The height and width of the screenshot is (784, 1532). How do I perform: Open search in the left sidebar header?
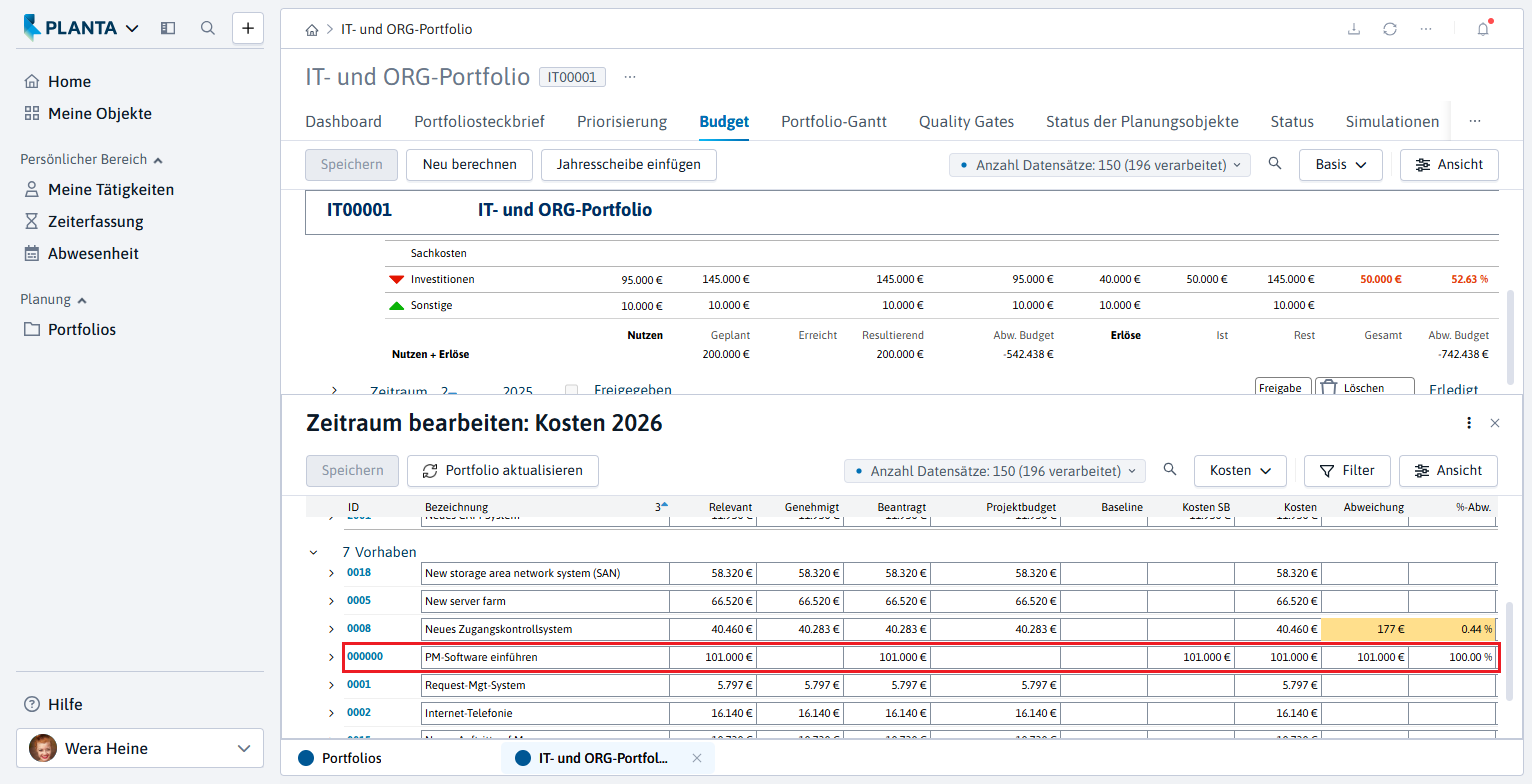coord(208,28)
